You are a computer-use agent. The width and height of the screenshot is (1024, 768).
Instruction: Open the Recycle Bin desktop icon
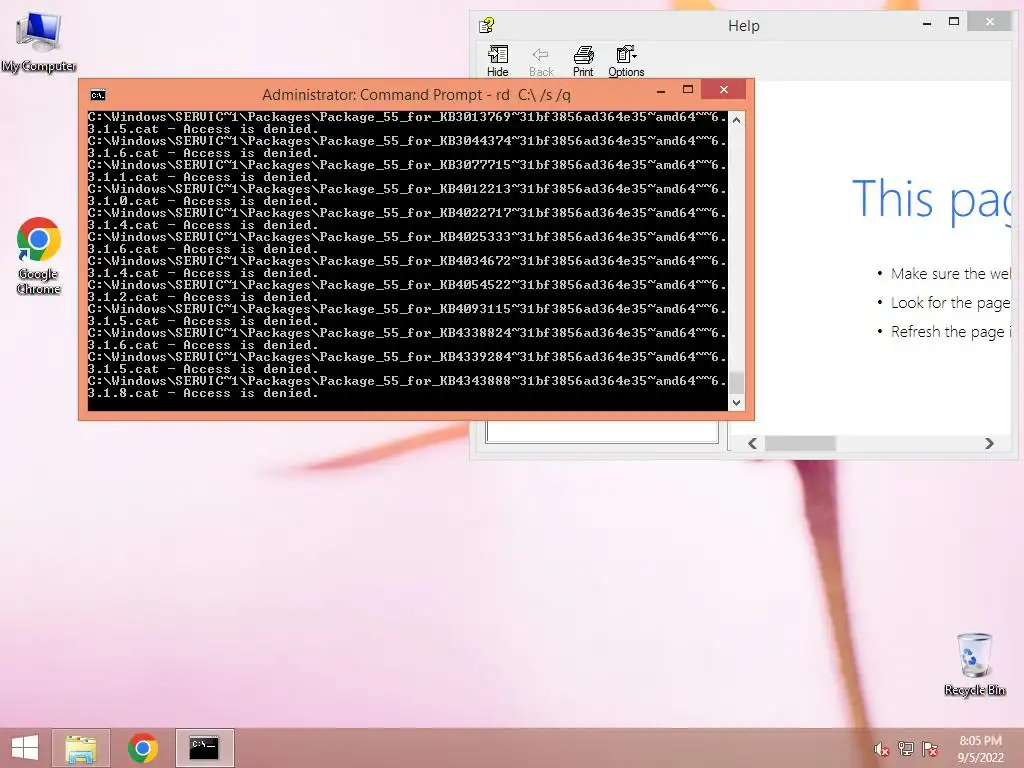click(974, 664)
